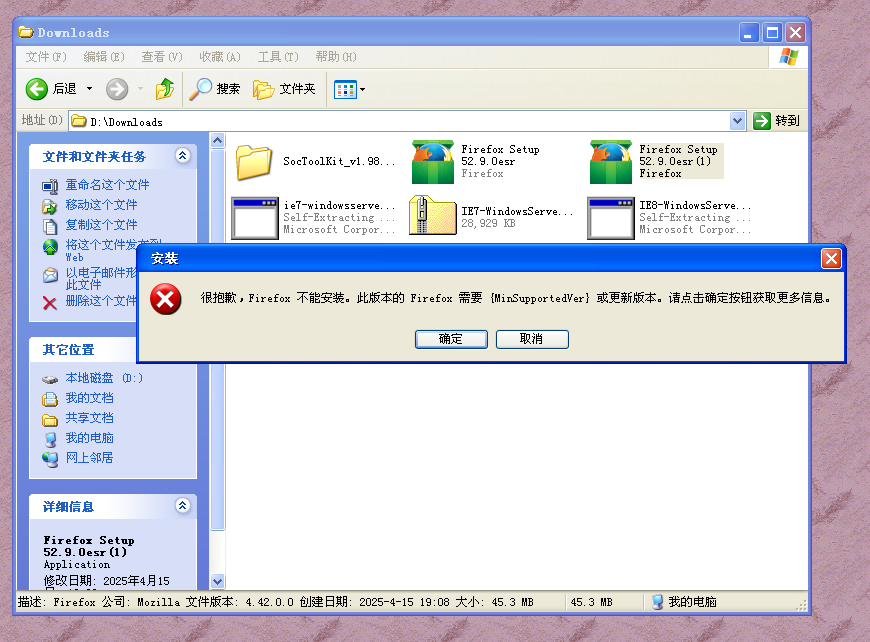Collapse the Details (详细信息) panel
This screenshot has width=870, height=642.
click(x=183, y=505)
